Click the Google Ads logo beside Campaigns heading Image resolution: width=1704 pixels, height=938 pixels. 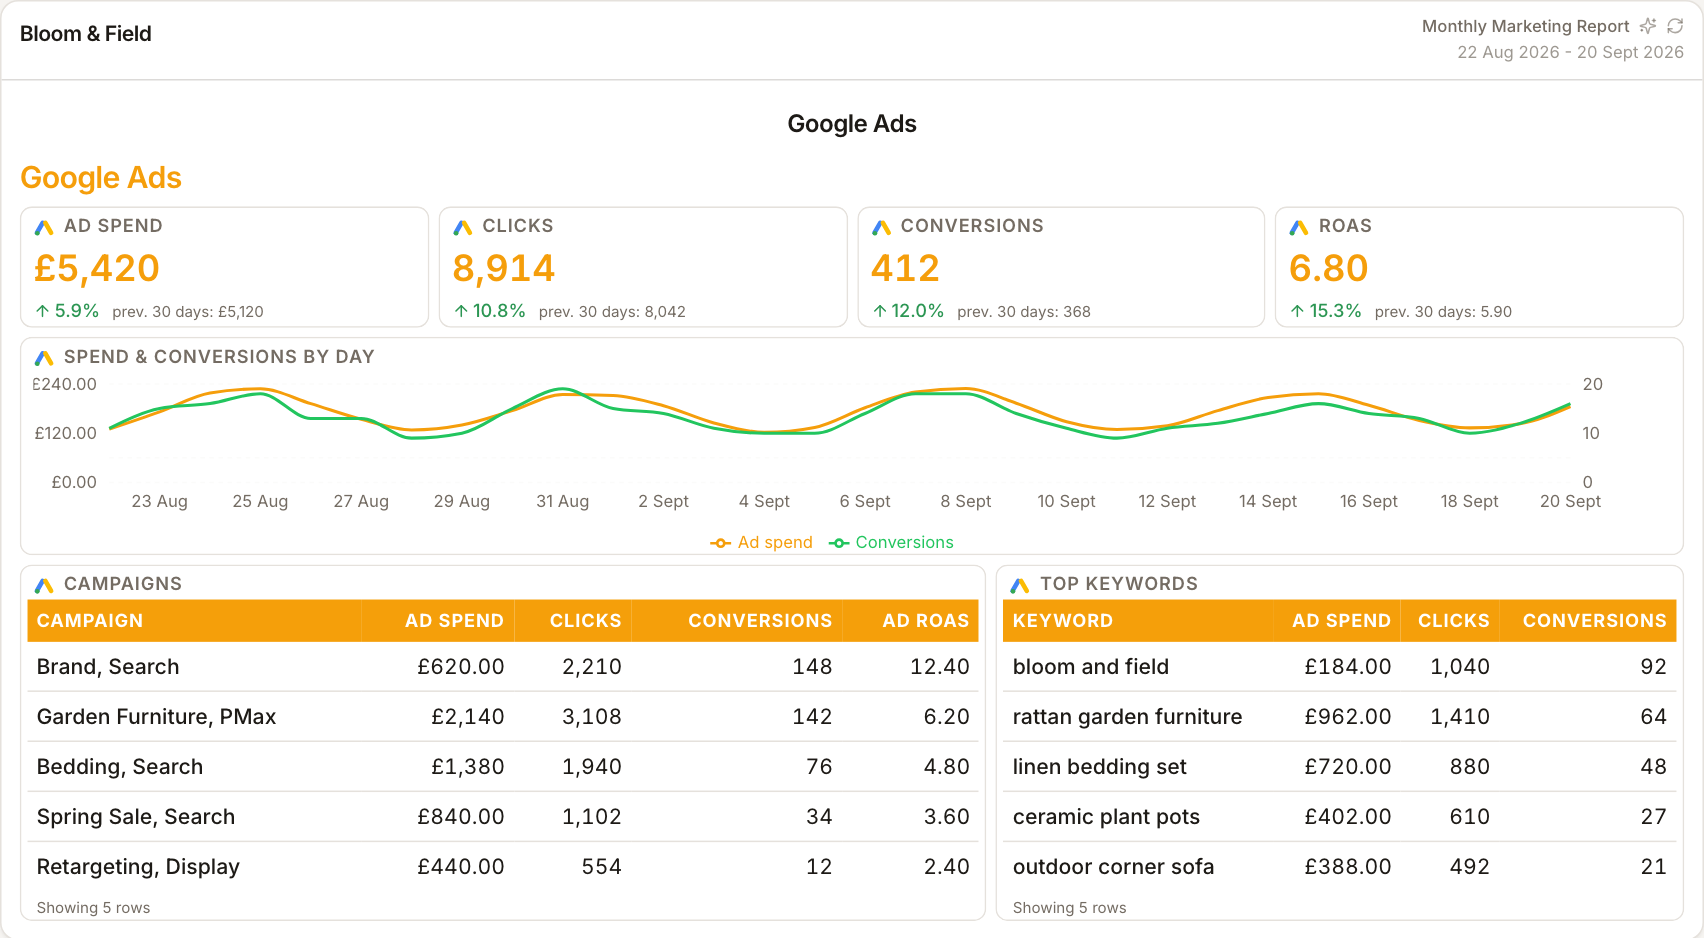tap(44, 585)
